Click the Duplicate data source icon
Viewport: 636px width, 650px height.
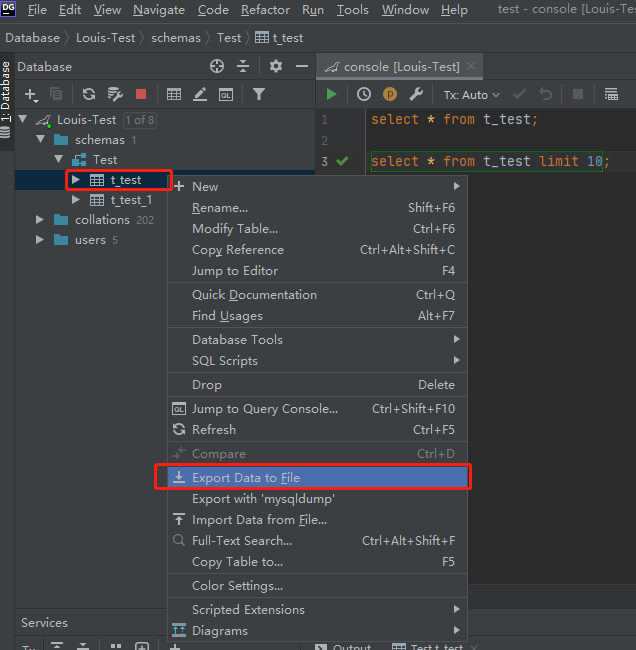[56, 94]
